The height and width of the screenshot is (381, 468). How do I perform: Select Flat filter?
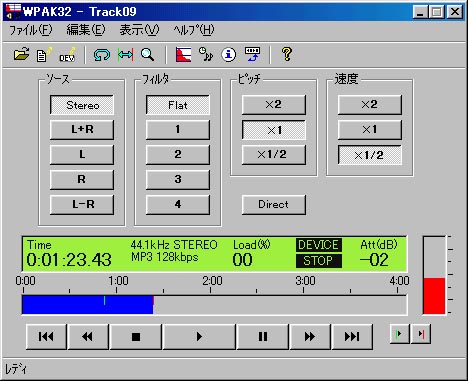tap(178, 105)
